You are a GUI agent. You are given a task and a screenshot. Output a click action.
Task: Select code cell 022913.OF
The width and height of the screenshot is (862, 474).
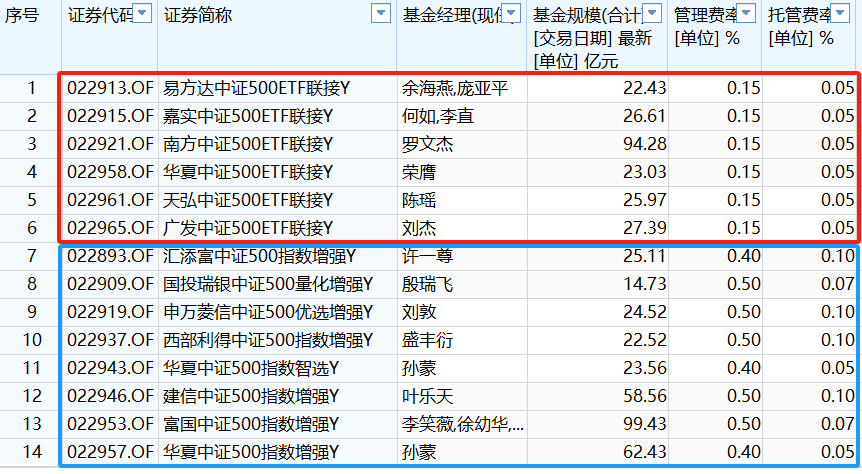(110, 88)
